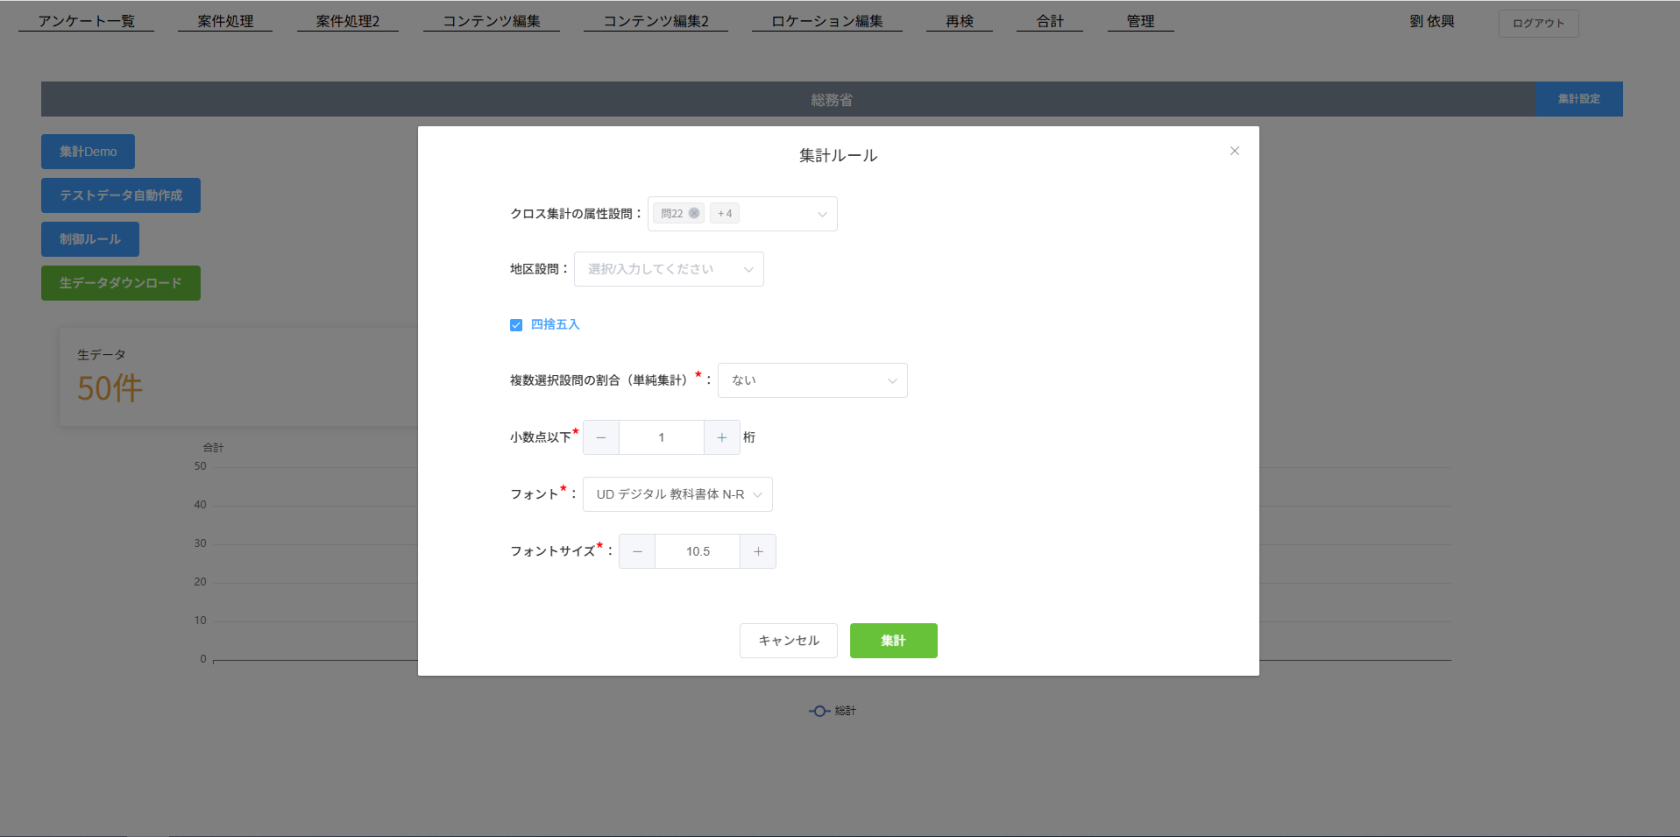Go to the コンテンツ編集 menu item
The height and width of the screenshot is (837, 1680).
[x=491, y=21]
